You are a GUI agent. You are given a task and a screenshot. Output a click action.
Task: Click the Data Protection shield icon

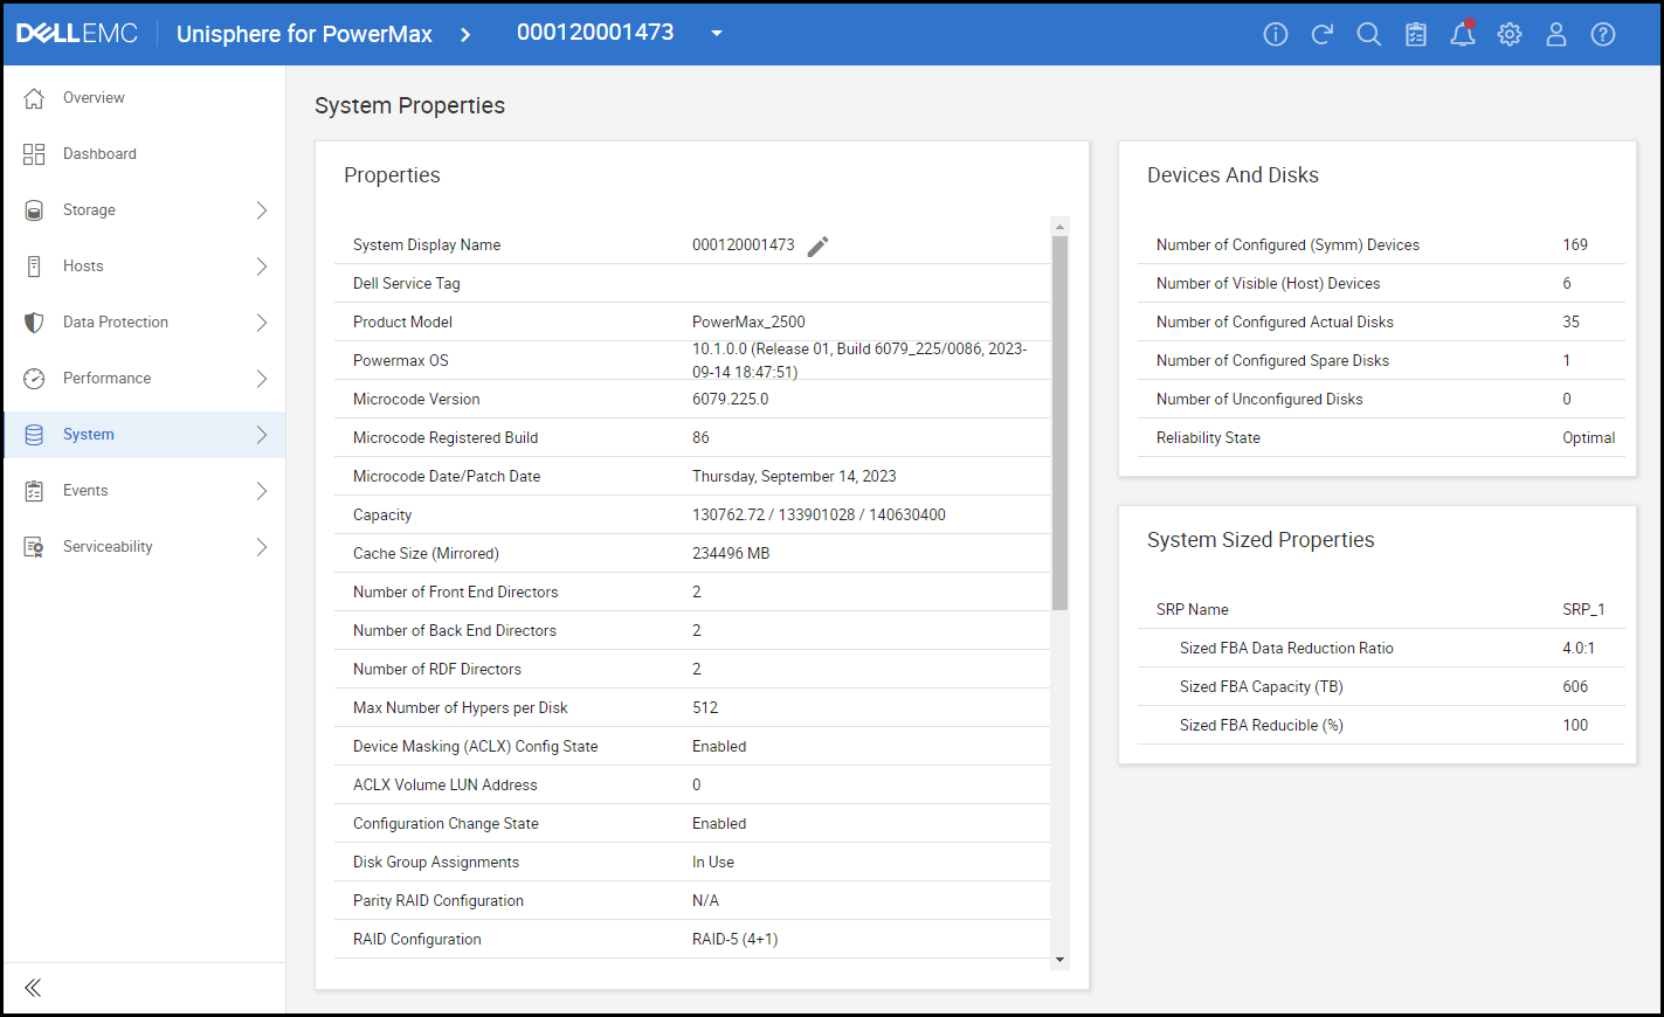click(34, 322)
